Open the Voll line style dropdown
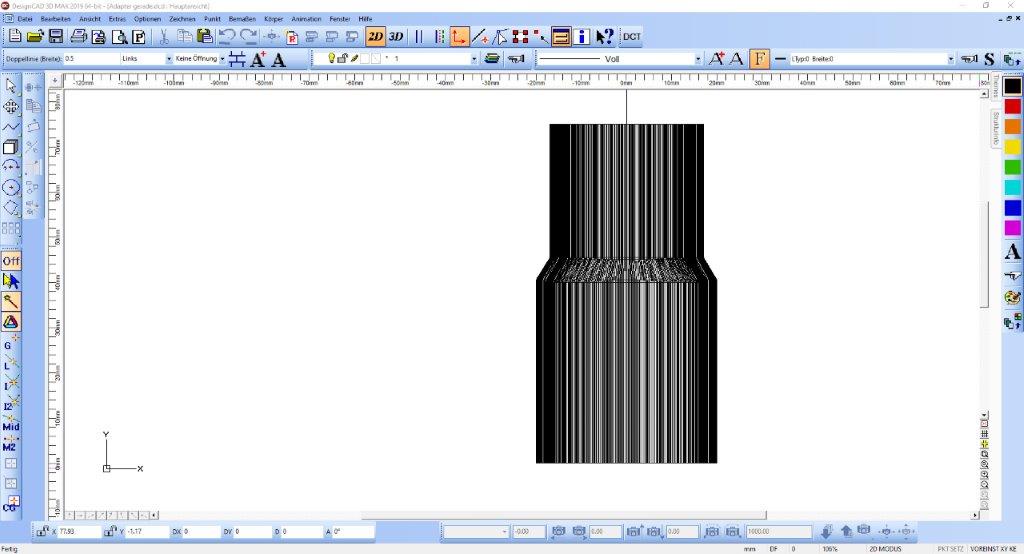The width and height of the screenshot is (1024, 554). coord(698,59)
